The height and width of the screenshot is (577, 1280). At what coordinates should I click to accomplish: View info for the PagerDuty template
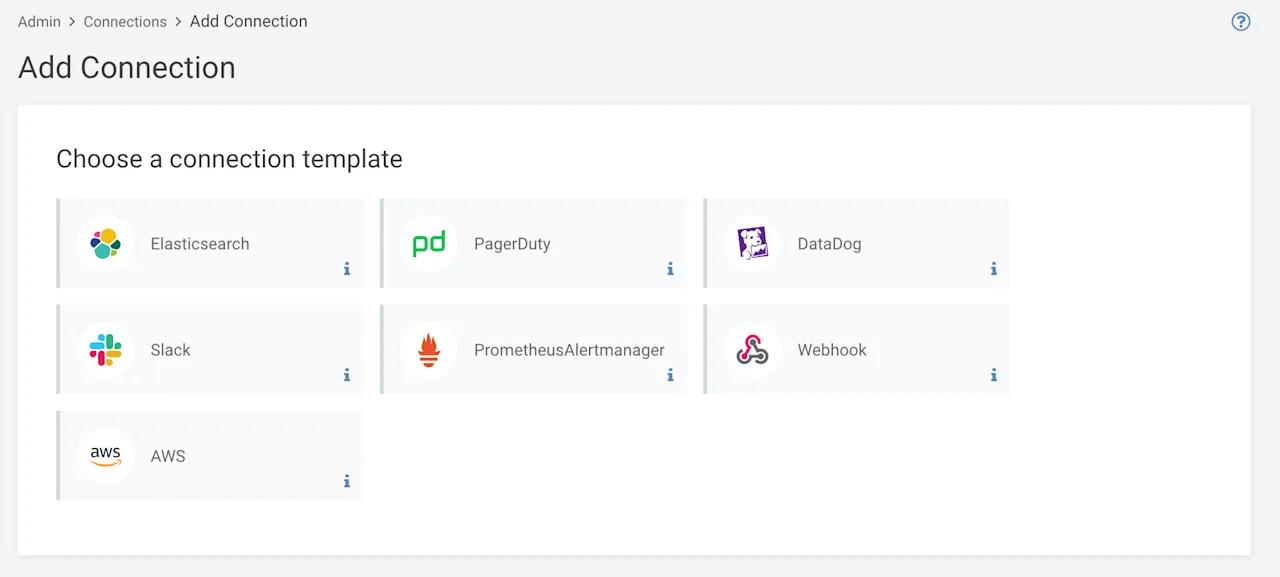(670, 269)
